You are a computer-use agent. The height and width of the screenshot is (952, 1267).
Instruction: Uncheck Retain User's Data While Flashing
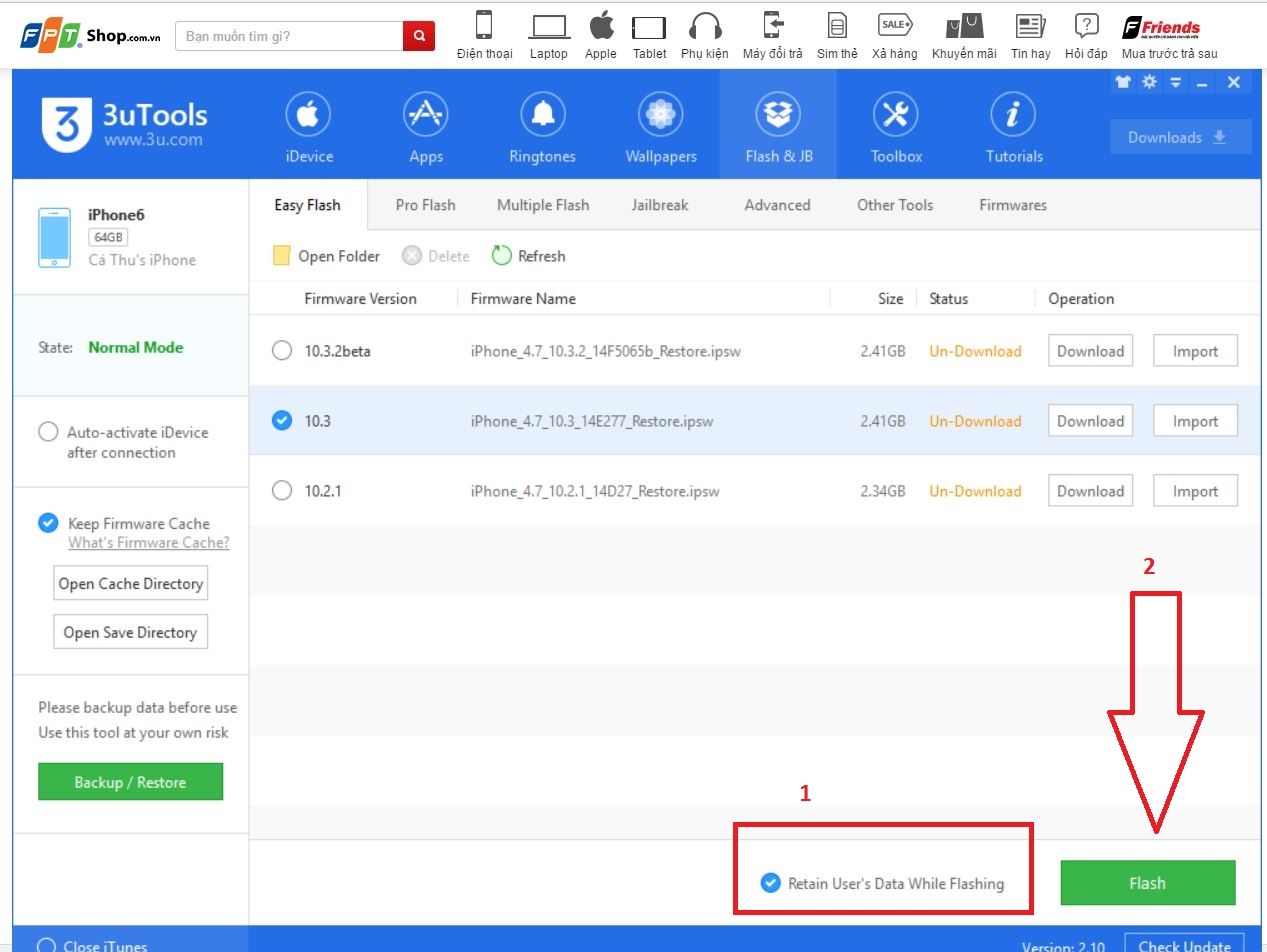[x=770, y=883]
